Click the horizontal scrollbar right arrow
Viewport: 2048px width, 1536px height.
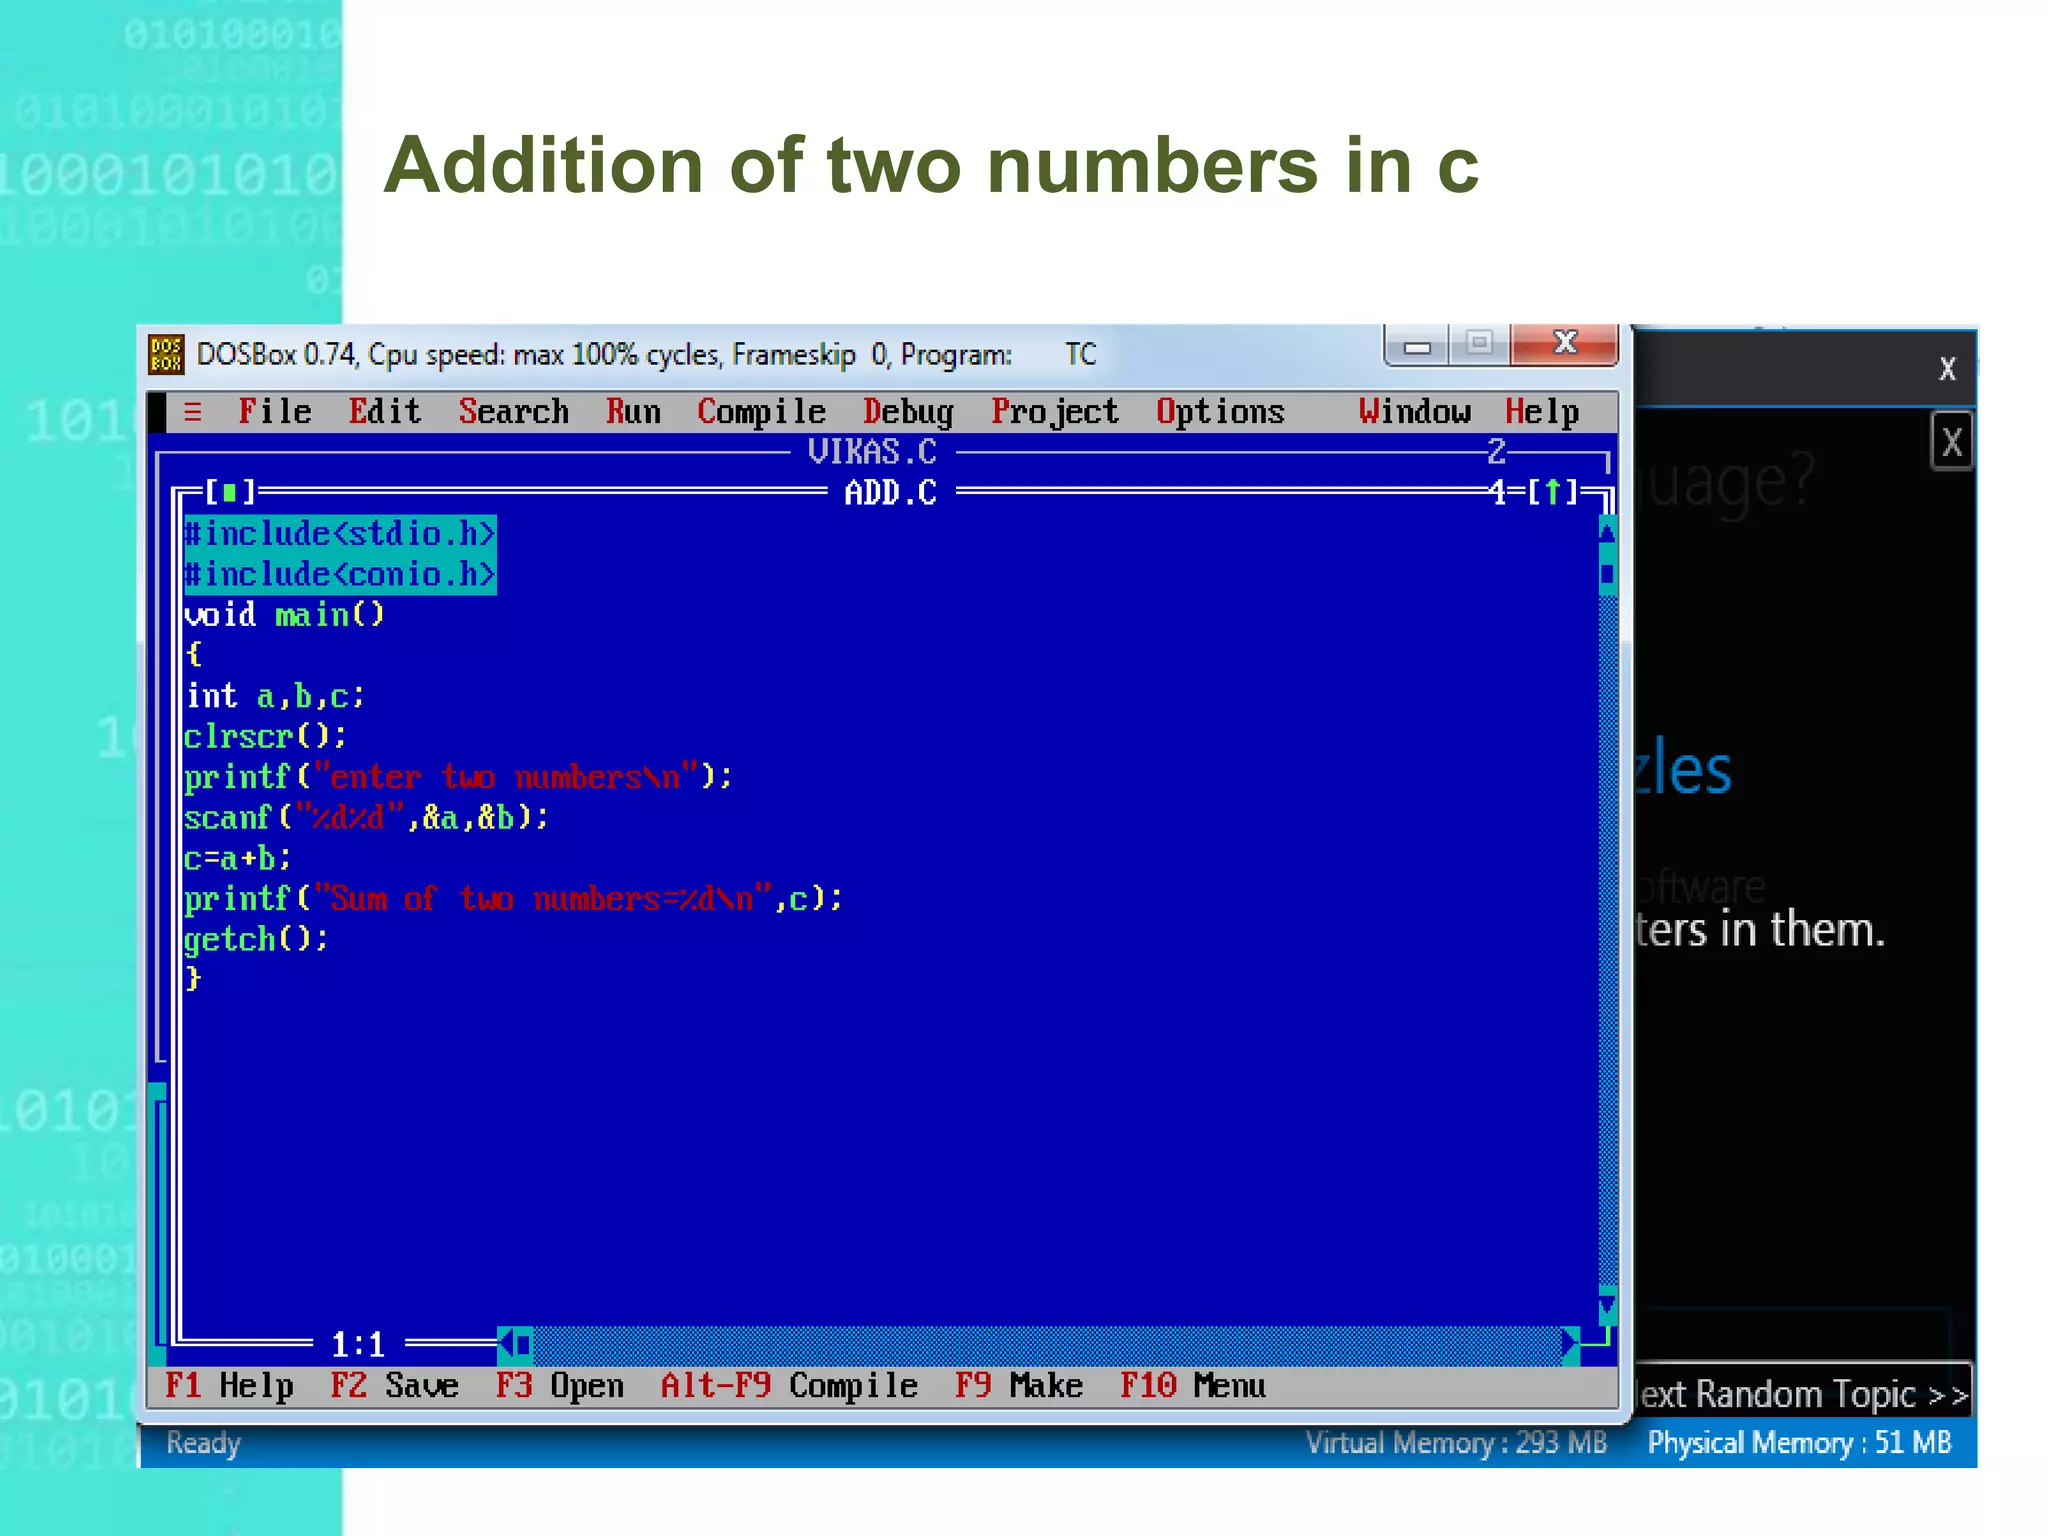pyautogui.click(x=1570, y=1344)
